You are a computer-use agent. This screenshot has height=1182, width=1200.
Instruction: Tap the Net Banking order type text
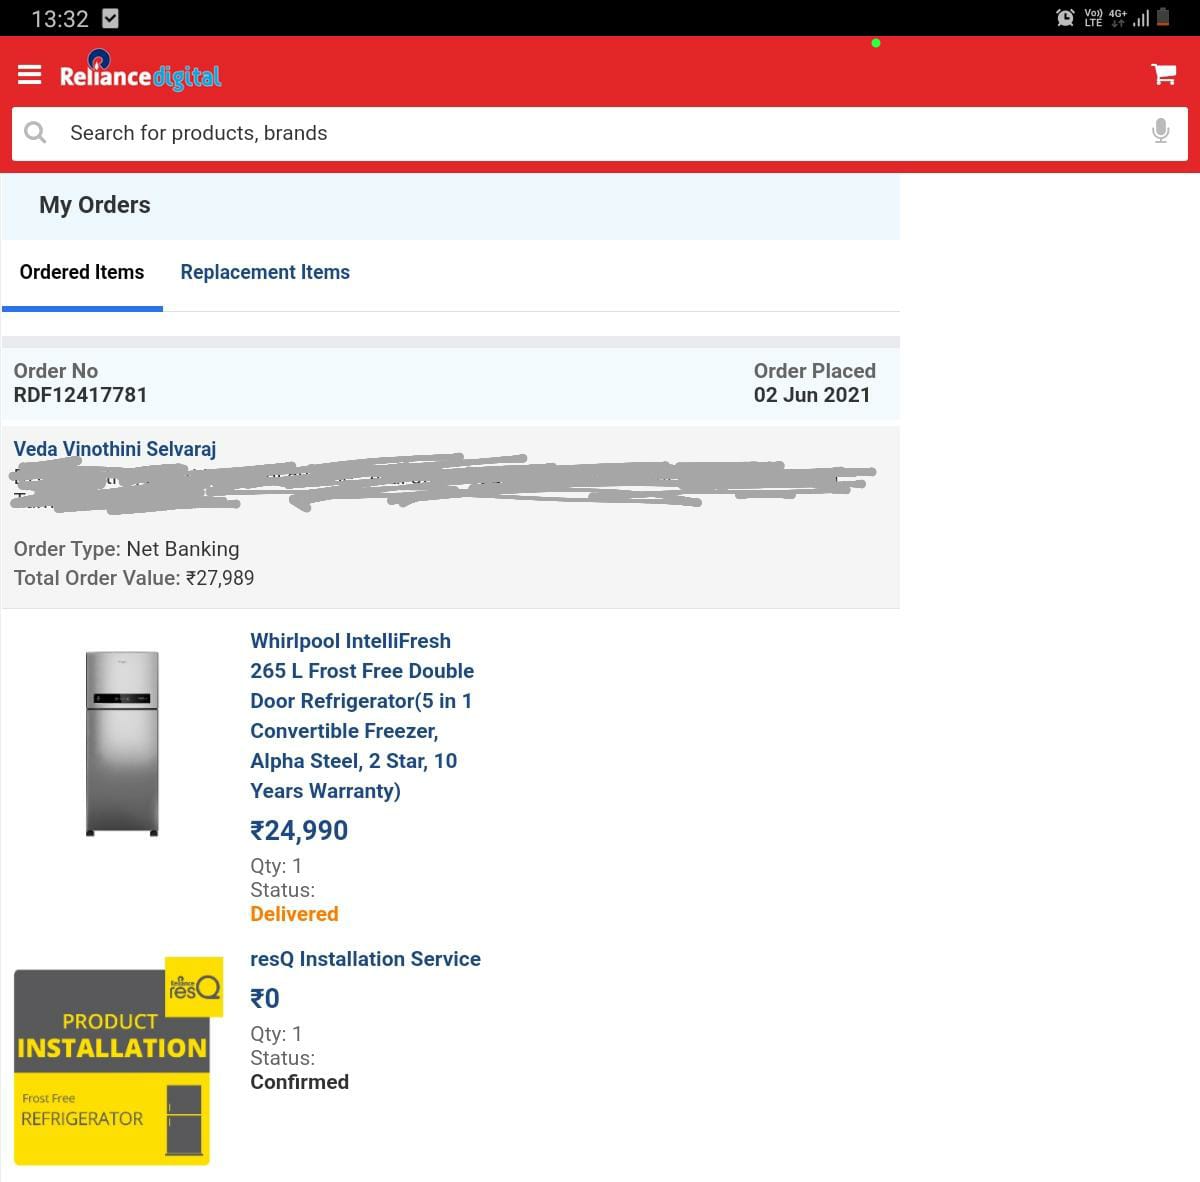point(183,549)
